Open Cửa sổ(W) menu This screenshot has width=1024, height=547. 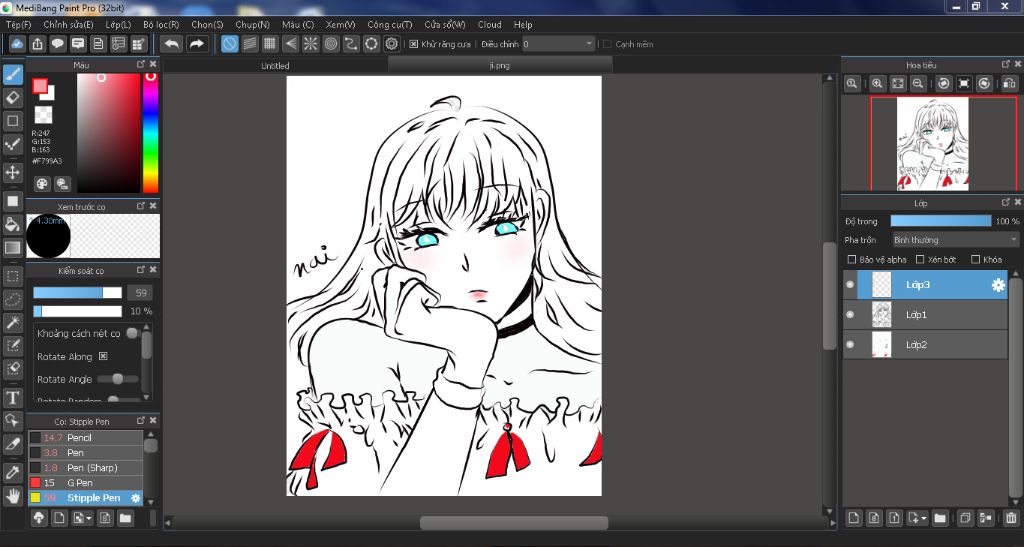click(445, 24)
